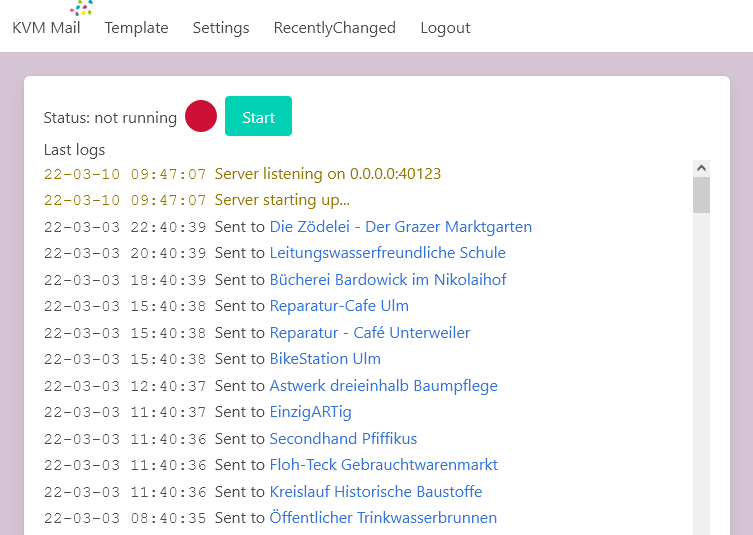Click the log panel scrollbar thumb

(701, 195)
